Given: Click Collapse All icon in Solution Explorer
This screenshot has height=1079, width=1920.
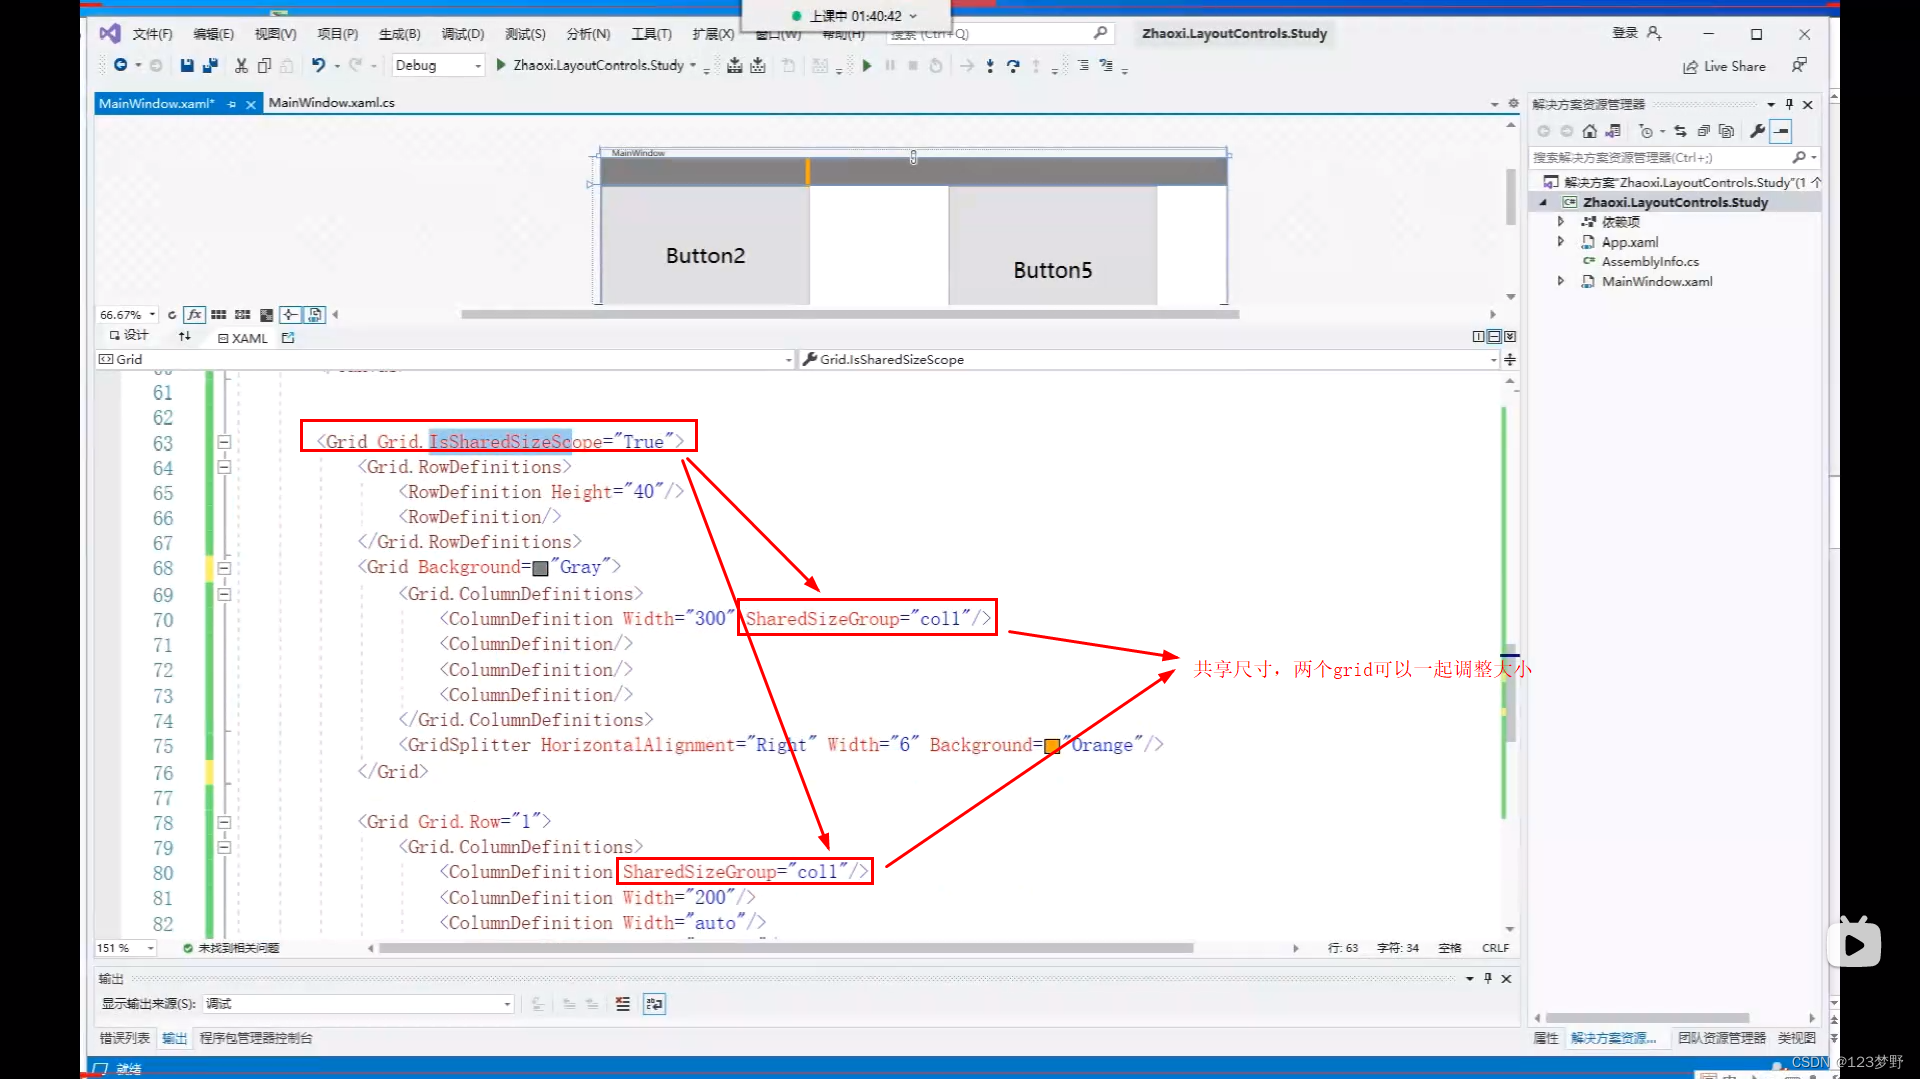Looking at the screenshot, I should click(x=1703, y=131).
